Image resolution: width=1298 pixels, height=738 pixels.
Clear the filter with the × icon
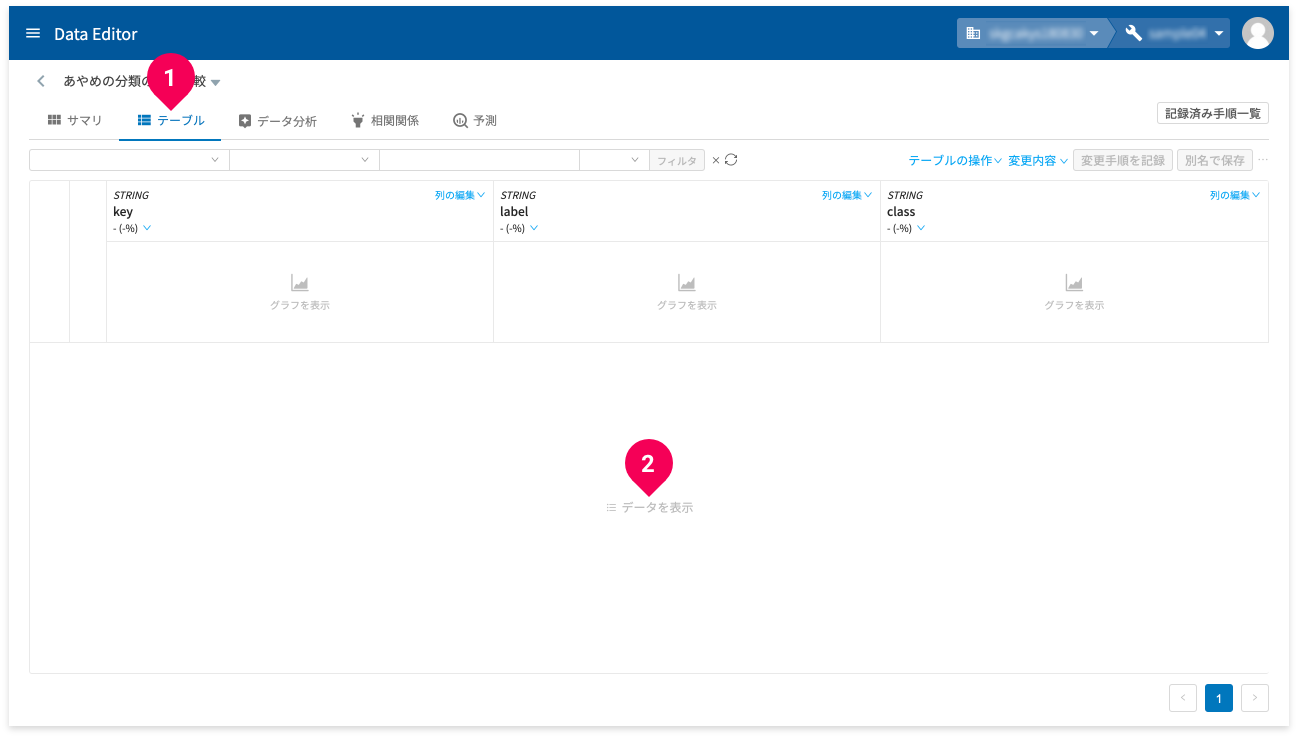click(x=715, y=160)
